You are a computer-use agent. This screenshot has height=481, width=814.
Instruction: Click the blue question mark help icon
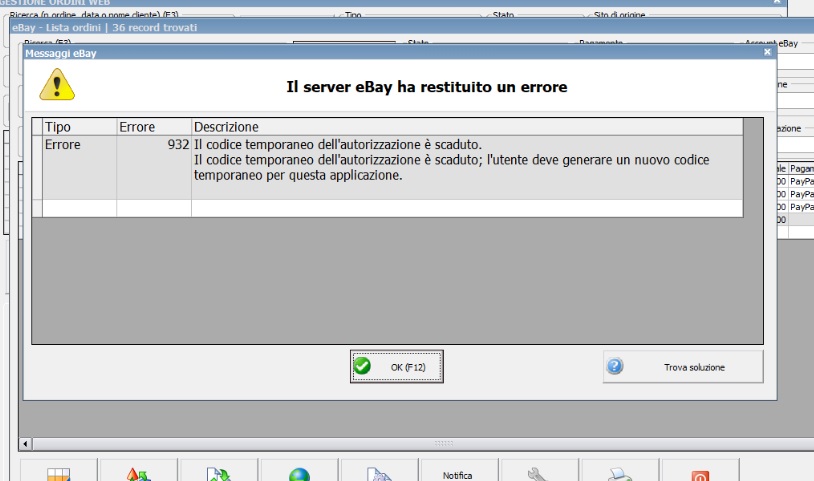615,366
